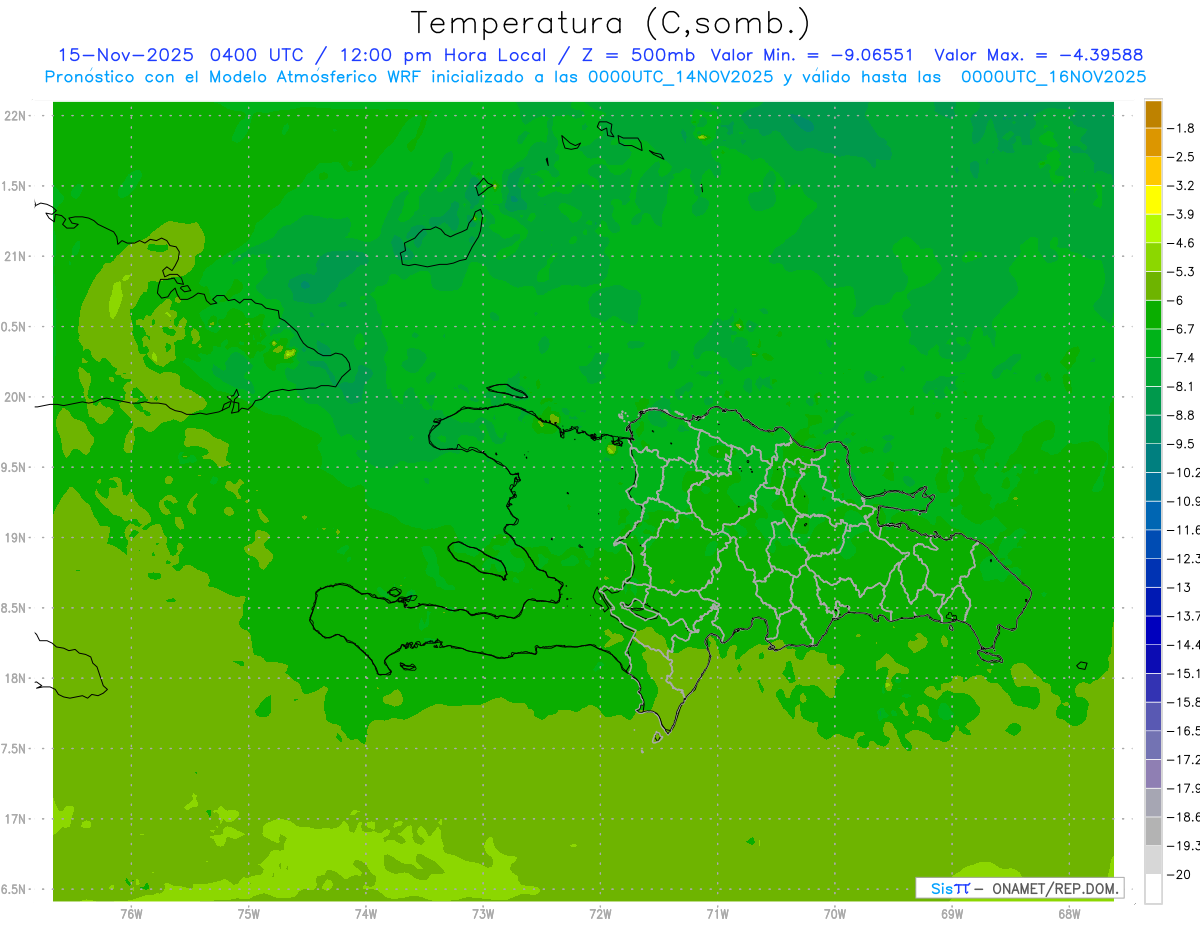Click the '-17.2' color scale value
Screen dimensions: 1200x927
click(1183, 760)
